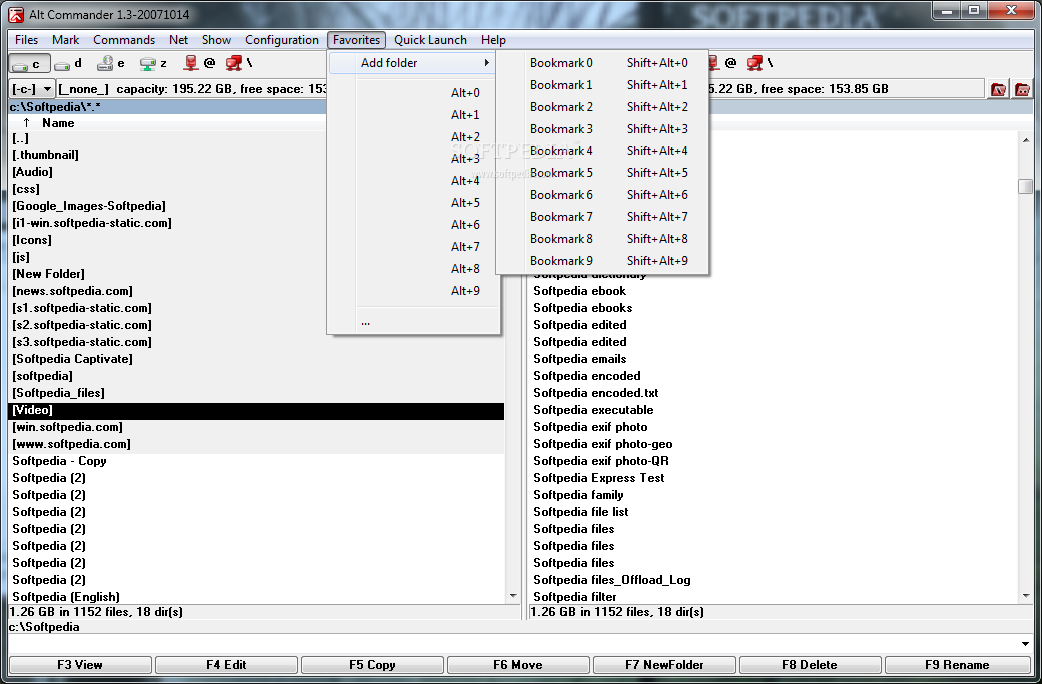Click the F4 Edit button
This screenshot has width=1042, height=684.
(226, 665)
